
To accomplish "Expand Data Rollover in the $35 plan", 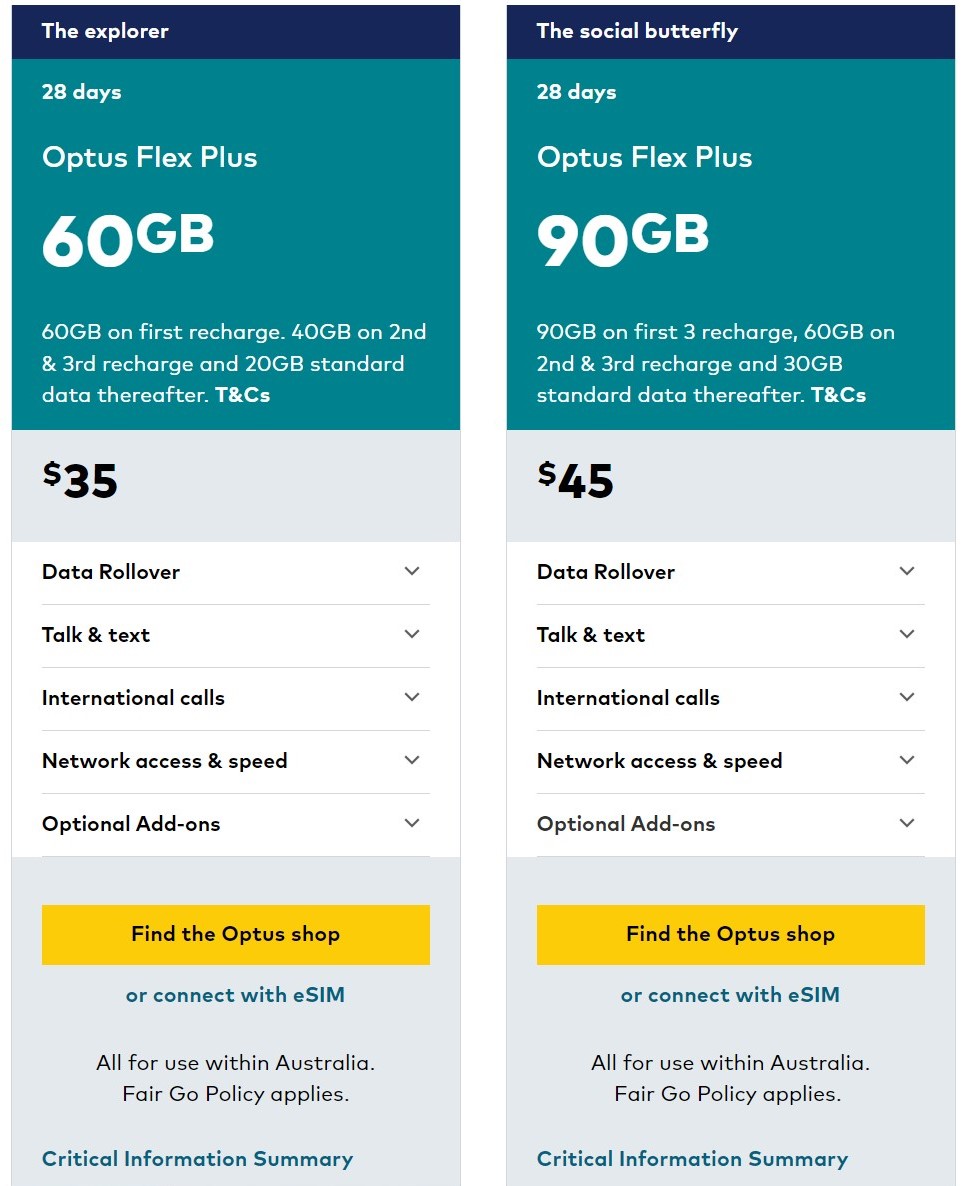I will (235, 572).
